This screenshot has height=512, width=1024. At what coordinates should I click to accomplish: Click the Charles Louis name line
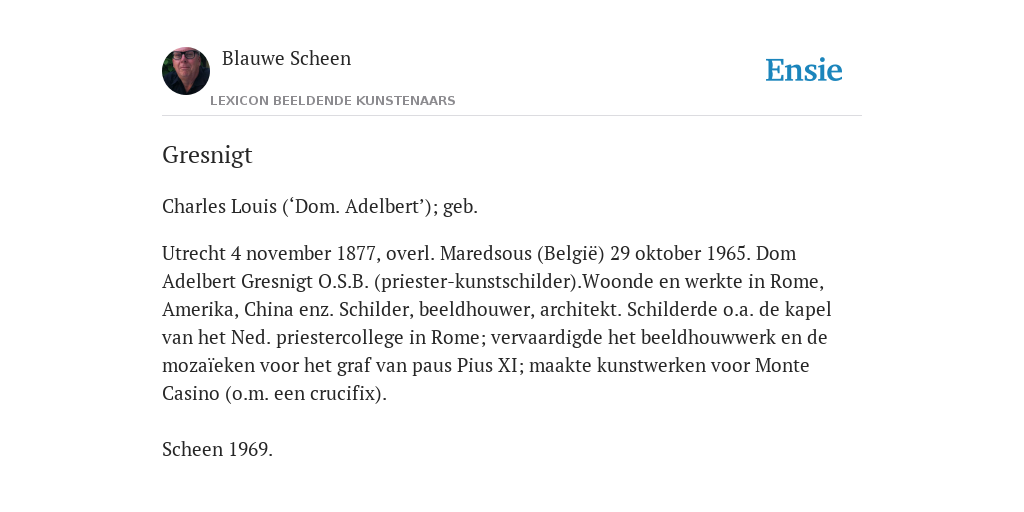click(x=320, y=207)
